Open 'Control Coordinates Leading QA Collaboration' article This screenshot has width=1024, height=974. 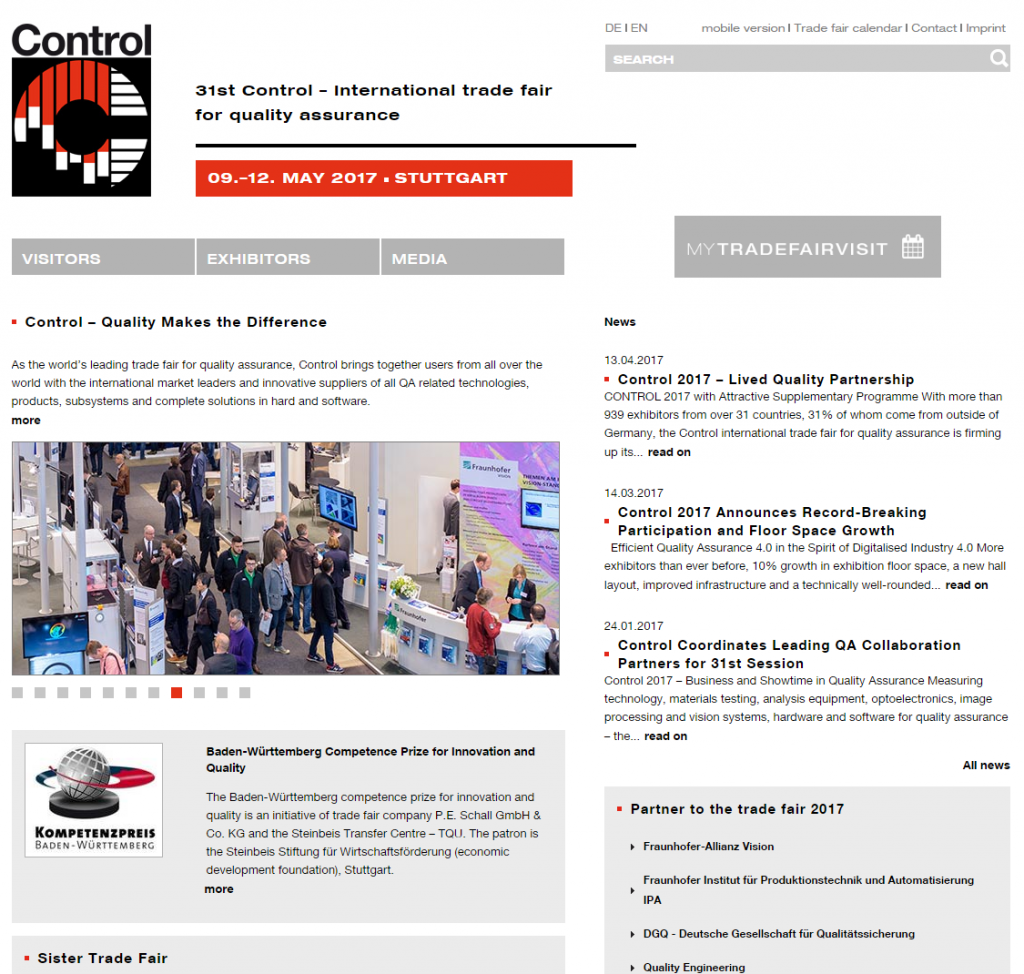click(x=789, y=654)
